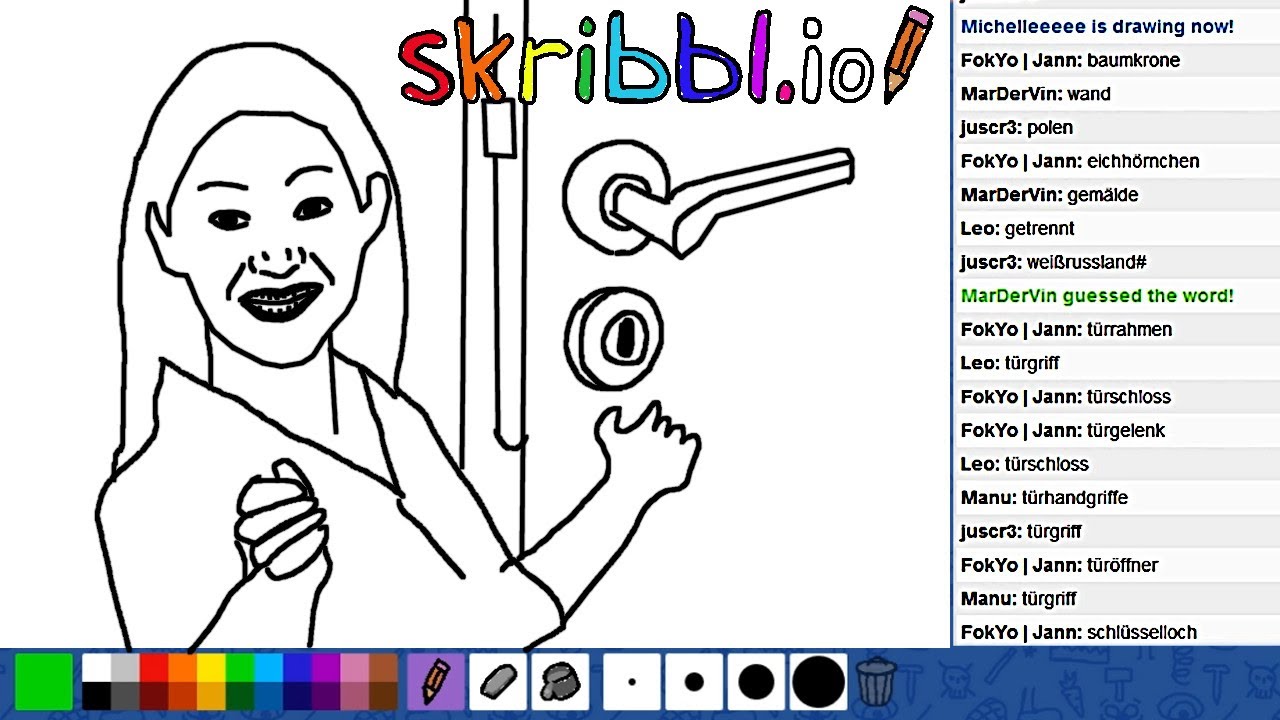Image resolution: width=1280 pixels, height=720 pixels.
Task: Pick the dark gray color swatch
Action: click(x=125, y=696)
